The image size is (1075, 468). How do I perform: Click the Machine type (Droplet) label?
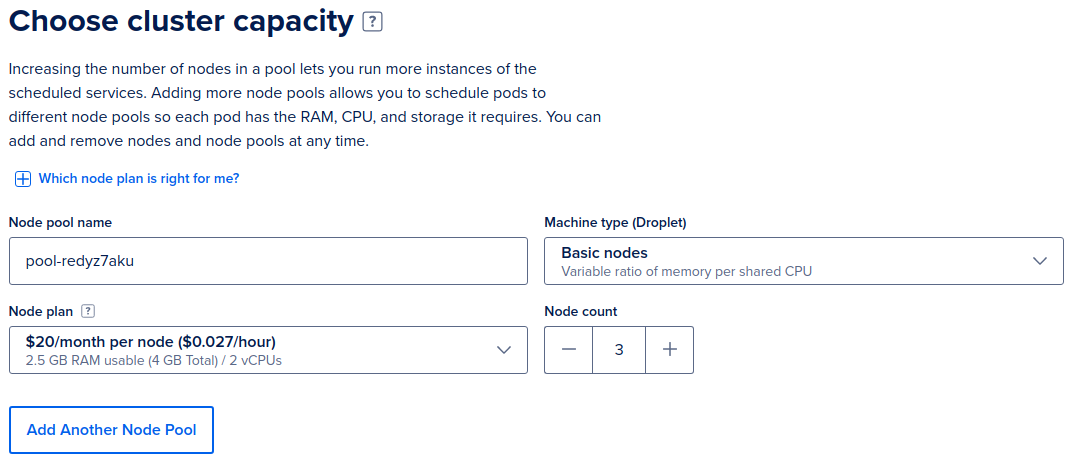pos(615,222)
